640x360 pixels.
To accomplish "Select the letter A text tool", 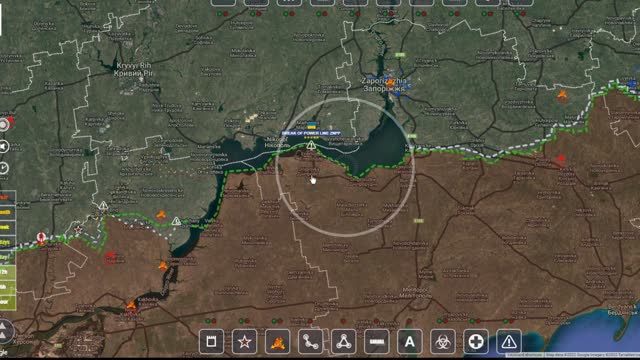I will tap(410, 341).
